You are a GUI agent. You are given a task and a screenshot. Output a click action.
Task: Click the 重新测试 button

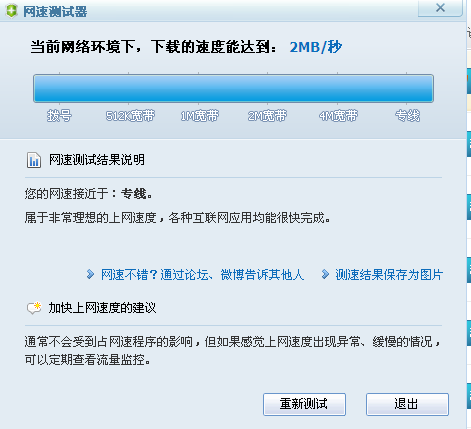pyautogui.click(x=304, y=404)
